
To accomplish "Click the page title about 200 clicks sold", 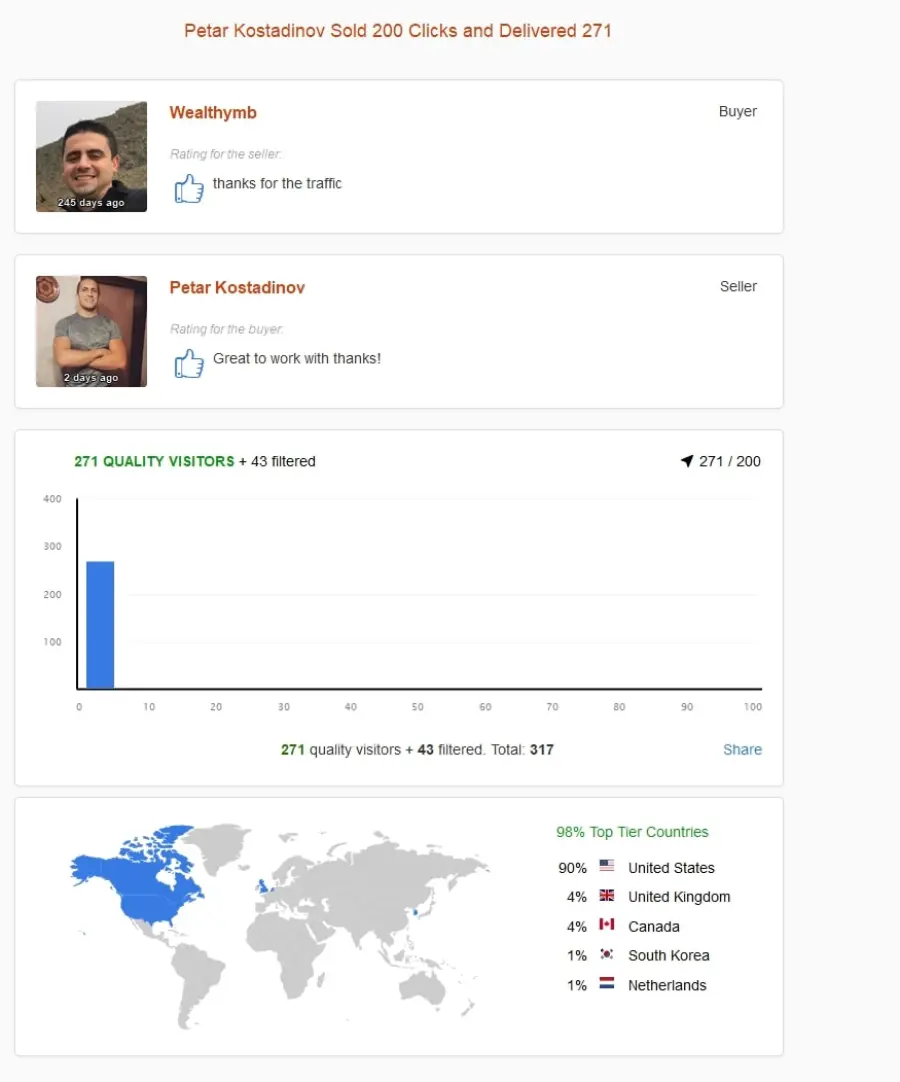I will (398, 31).
